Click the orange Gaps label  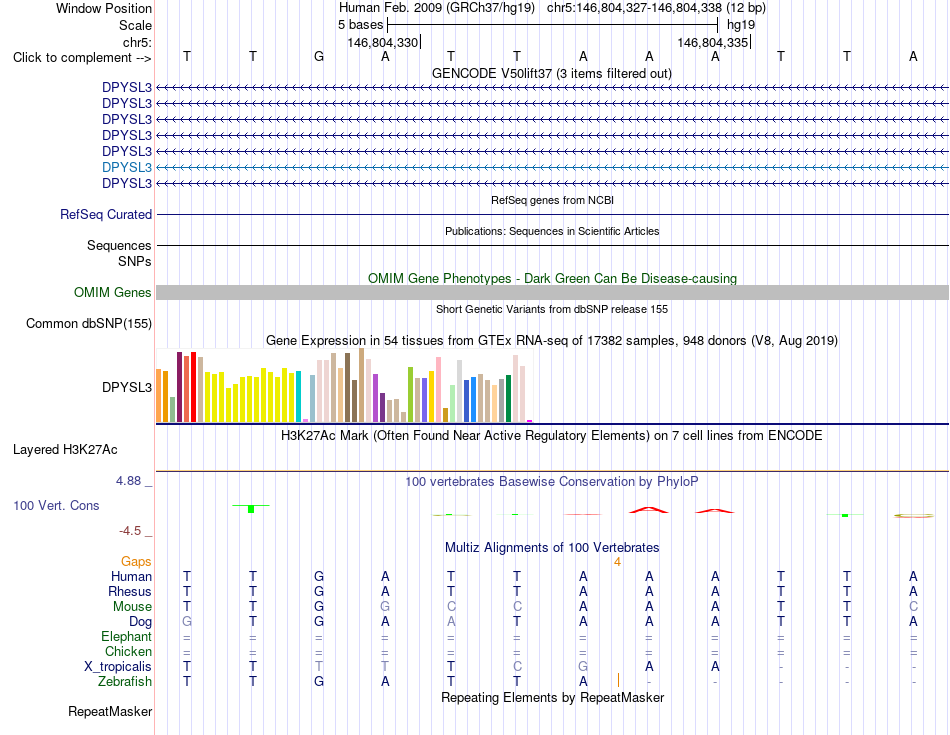(136, 562)
